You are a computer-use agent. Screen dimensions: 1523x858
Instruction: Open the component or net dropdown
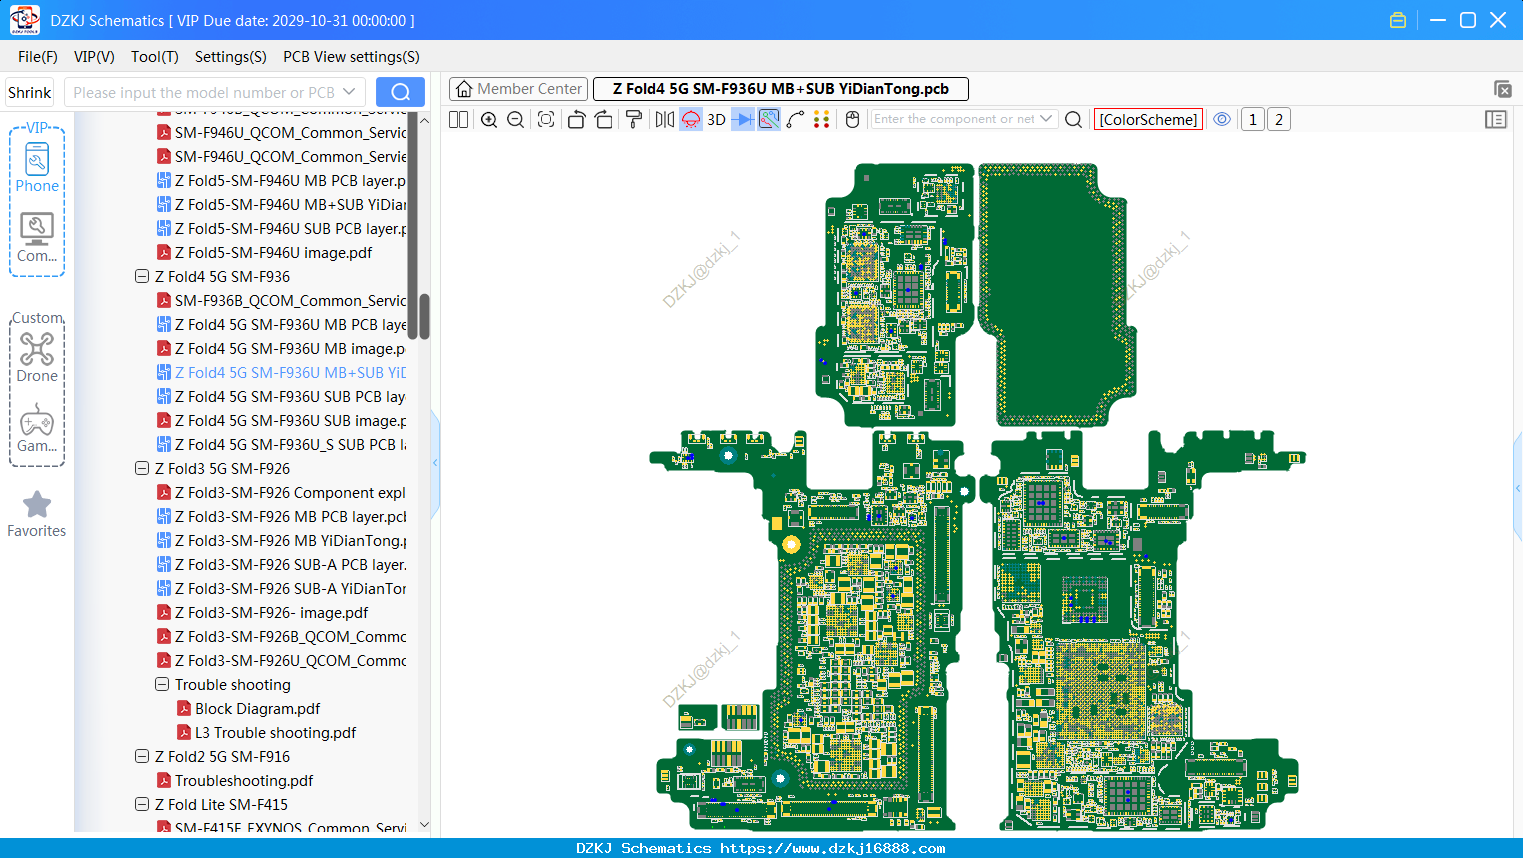[x=1046, y=119]
